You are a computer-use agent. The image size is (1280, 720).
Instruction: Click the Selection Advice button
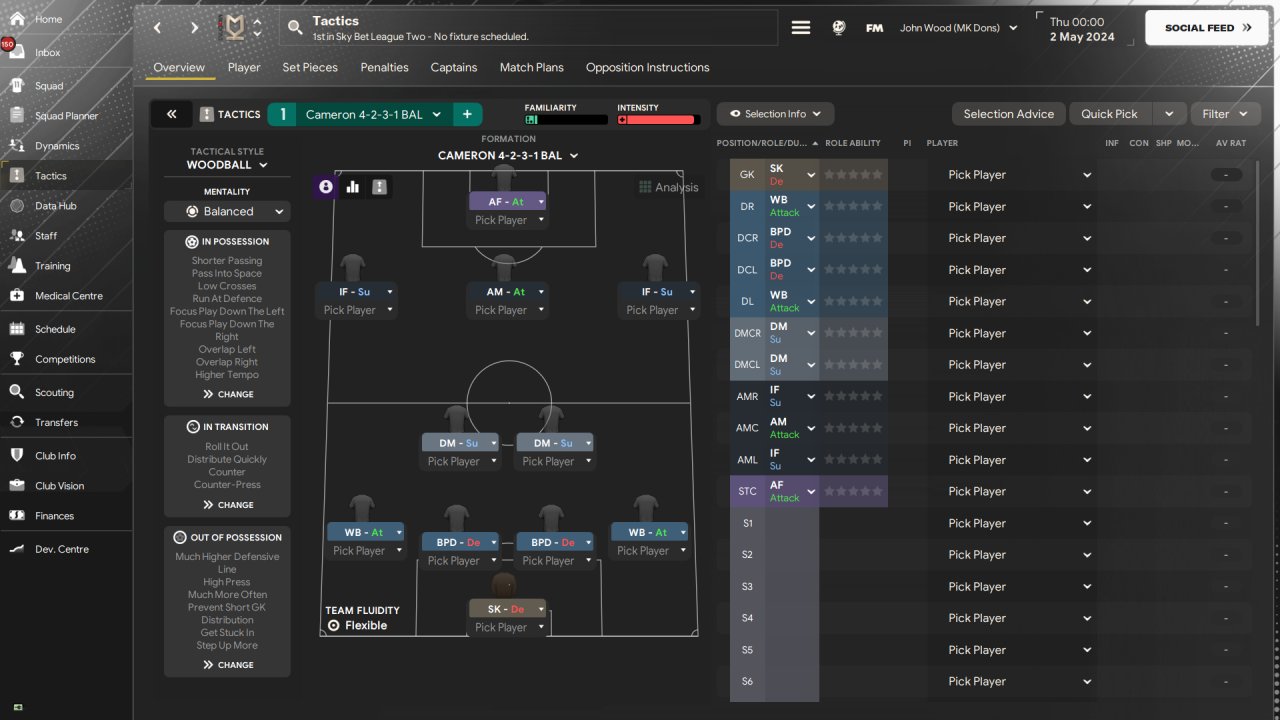[1009, 114]
